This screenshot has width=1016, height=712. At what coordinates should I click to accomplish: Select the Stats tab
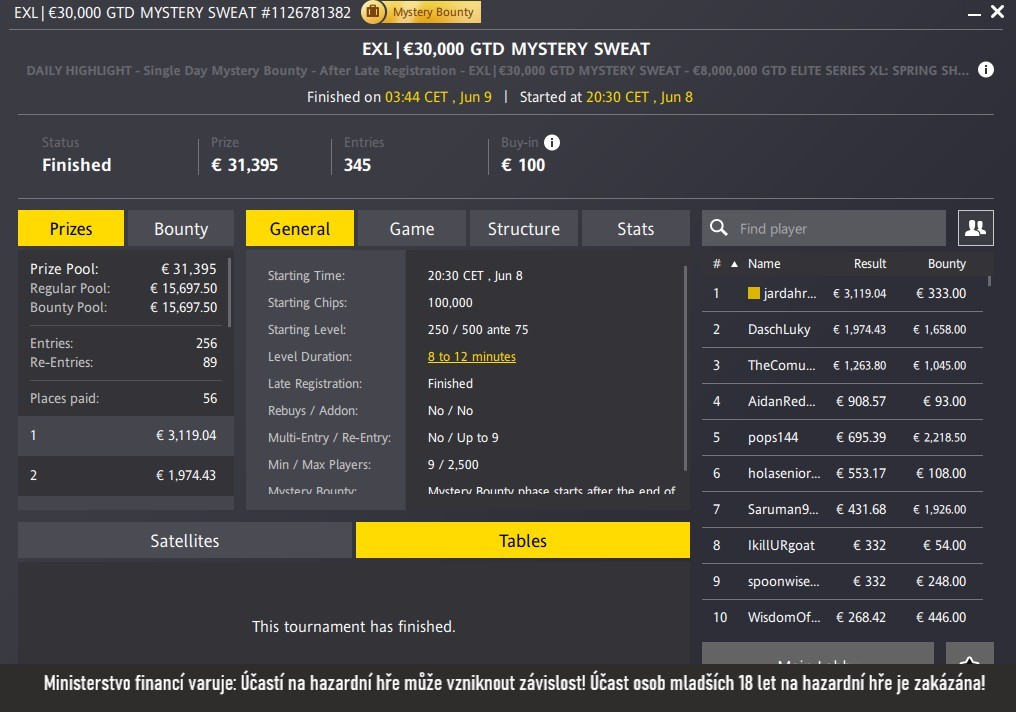pyautogui.click(x=635, y=229)
